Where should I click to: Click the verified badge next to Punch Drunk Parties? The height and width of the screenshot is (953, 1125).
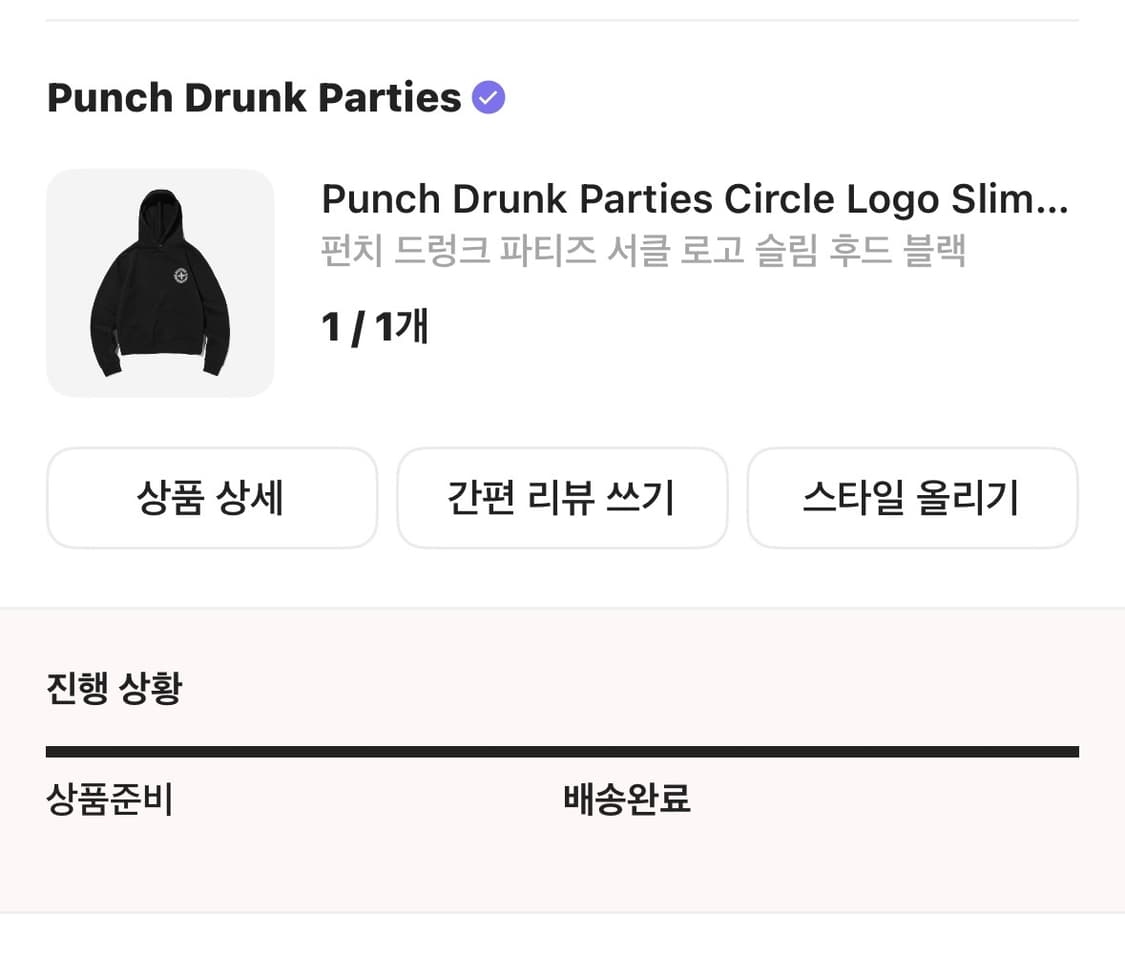(x=487, y=96)
